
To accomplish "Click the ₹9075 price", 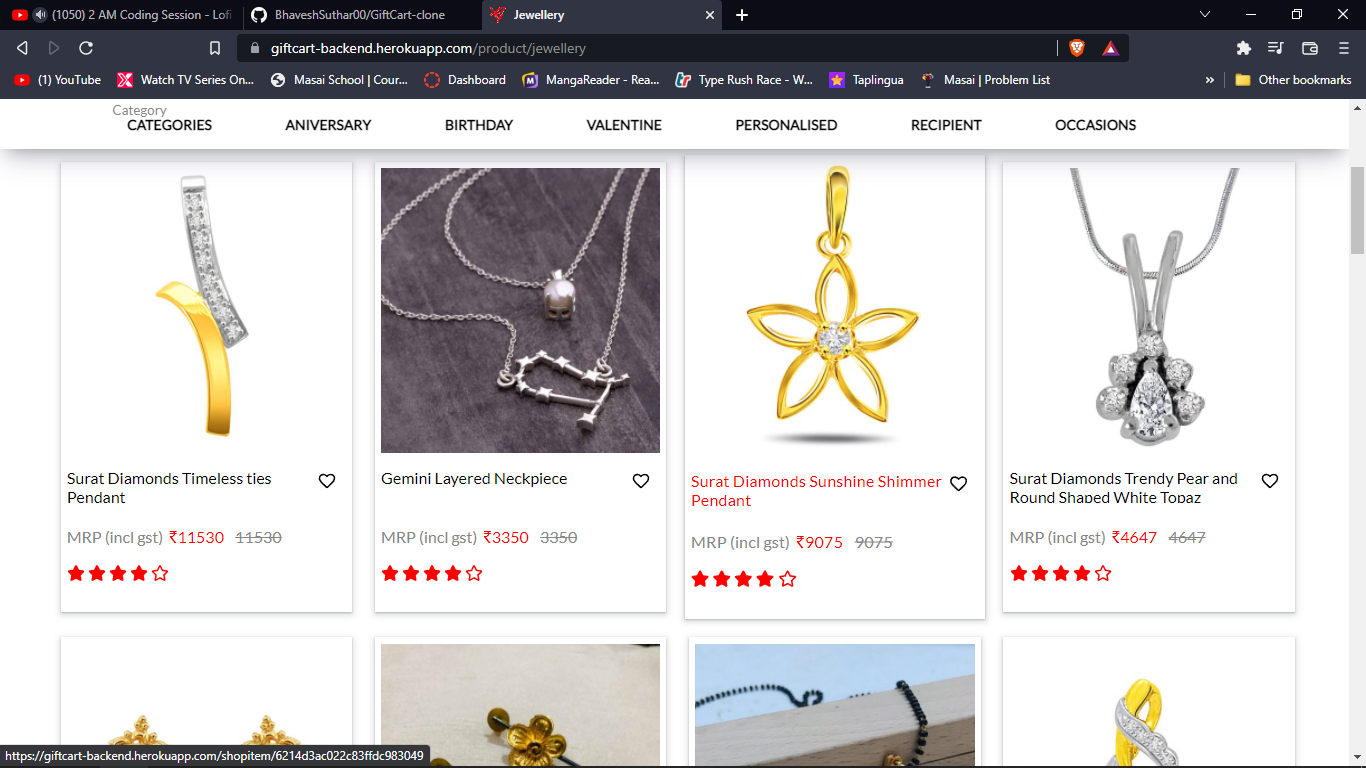I will pos(820,542).
